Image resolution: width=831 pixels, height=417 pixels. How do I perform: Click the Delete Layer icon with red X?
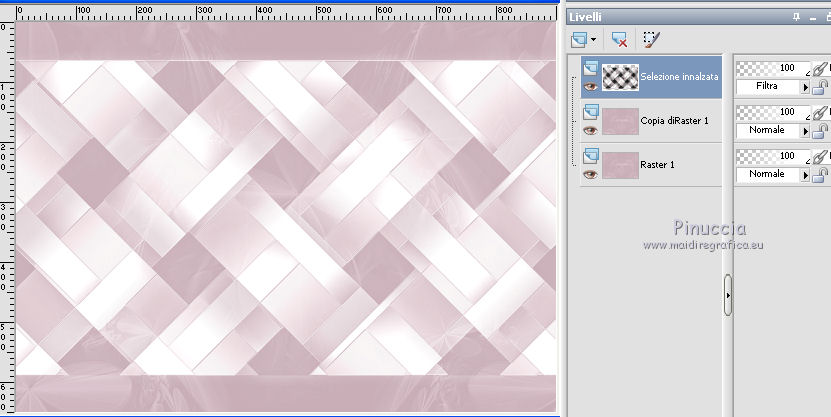coord(619,39)
